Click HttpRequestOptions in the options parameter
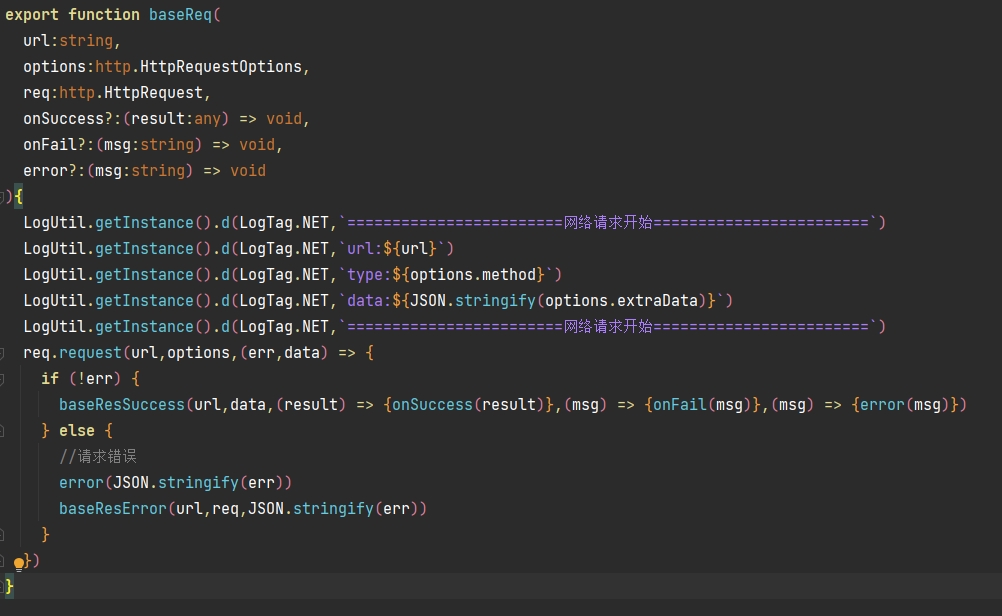This screenshot has height=616, width=1002. tap(220, 66)
